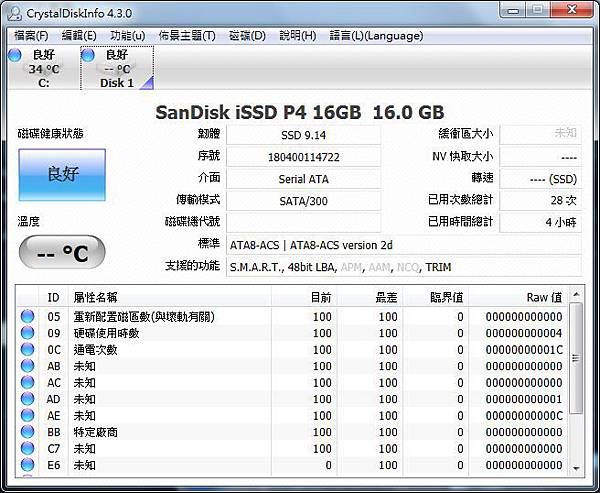Click the attribute list scrollbar thumb

[576, 358]
